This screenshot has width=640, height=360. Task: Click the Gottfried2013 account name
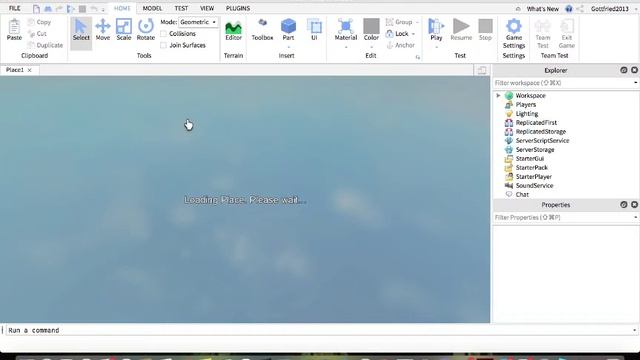(x=610, y=9)
